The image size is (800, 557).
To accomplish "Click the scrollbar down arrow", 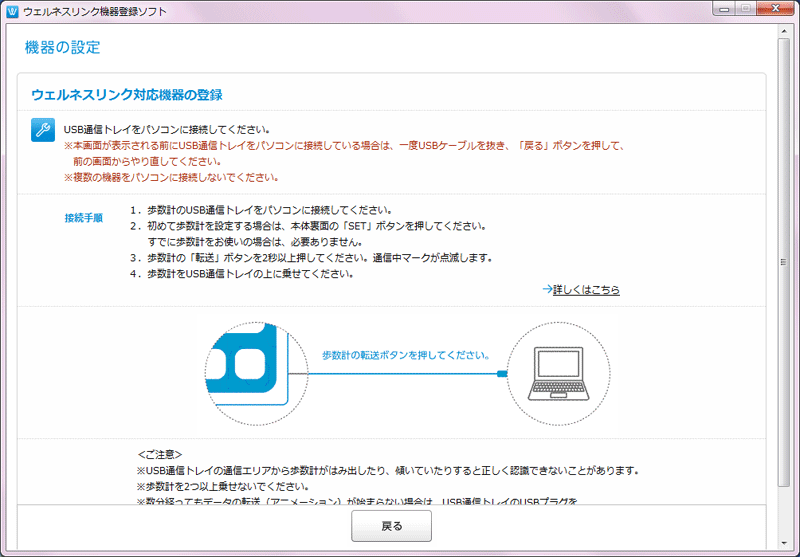I will [x=784, y=544].
